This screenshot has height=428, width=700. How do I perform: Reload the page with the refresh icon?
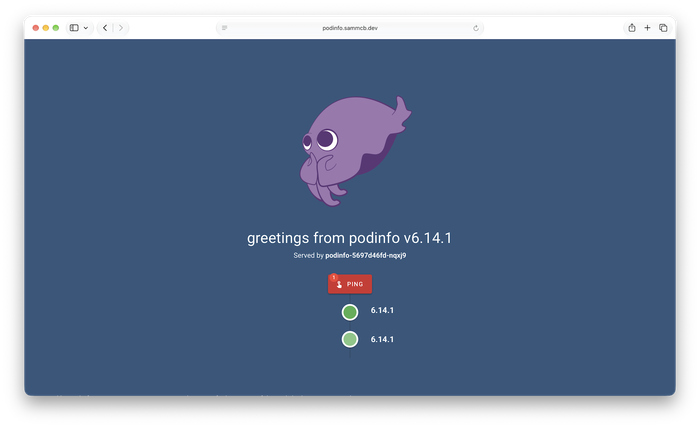[475, 28]
